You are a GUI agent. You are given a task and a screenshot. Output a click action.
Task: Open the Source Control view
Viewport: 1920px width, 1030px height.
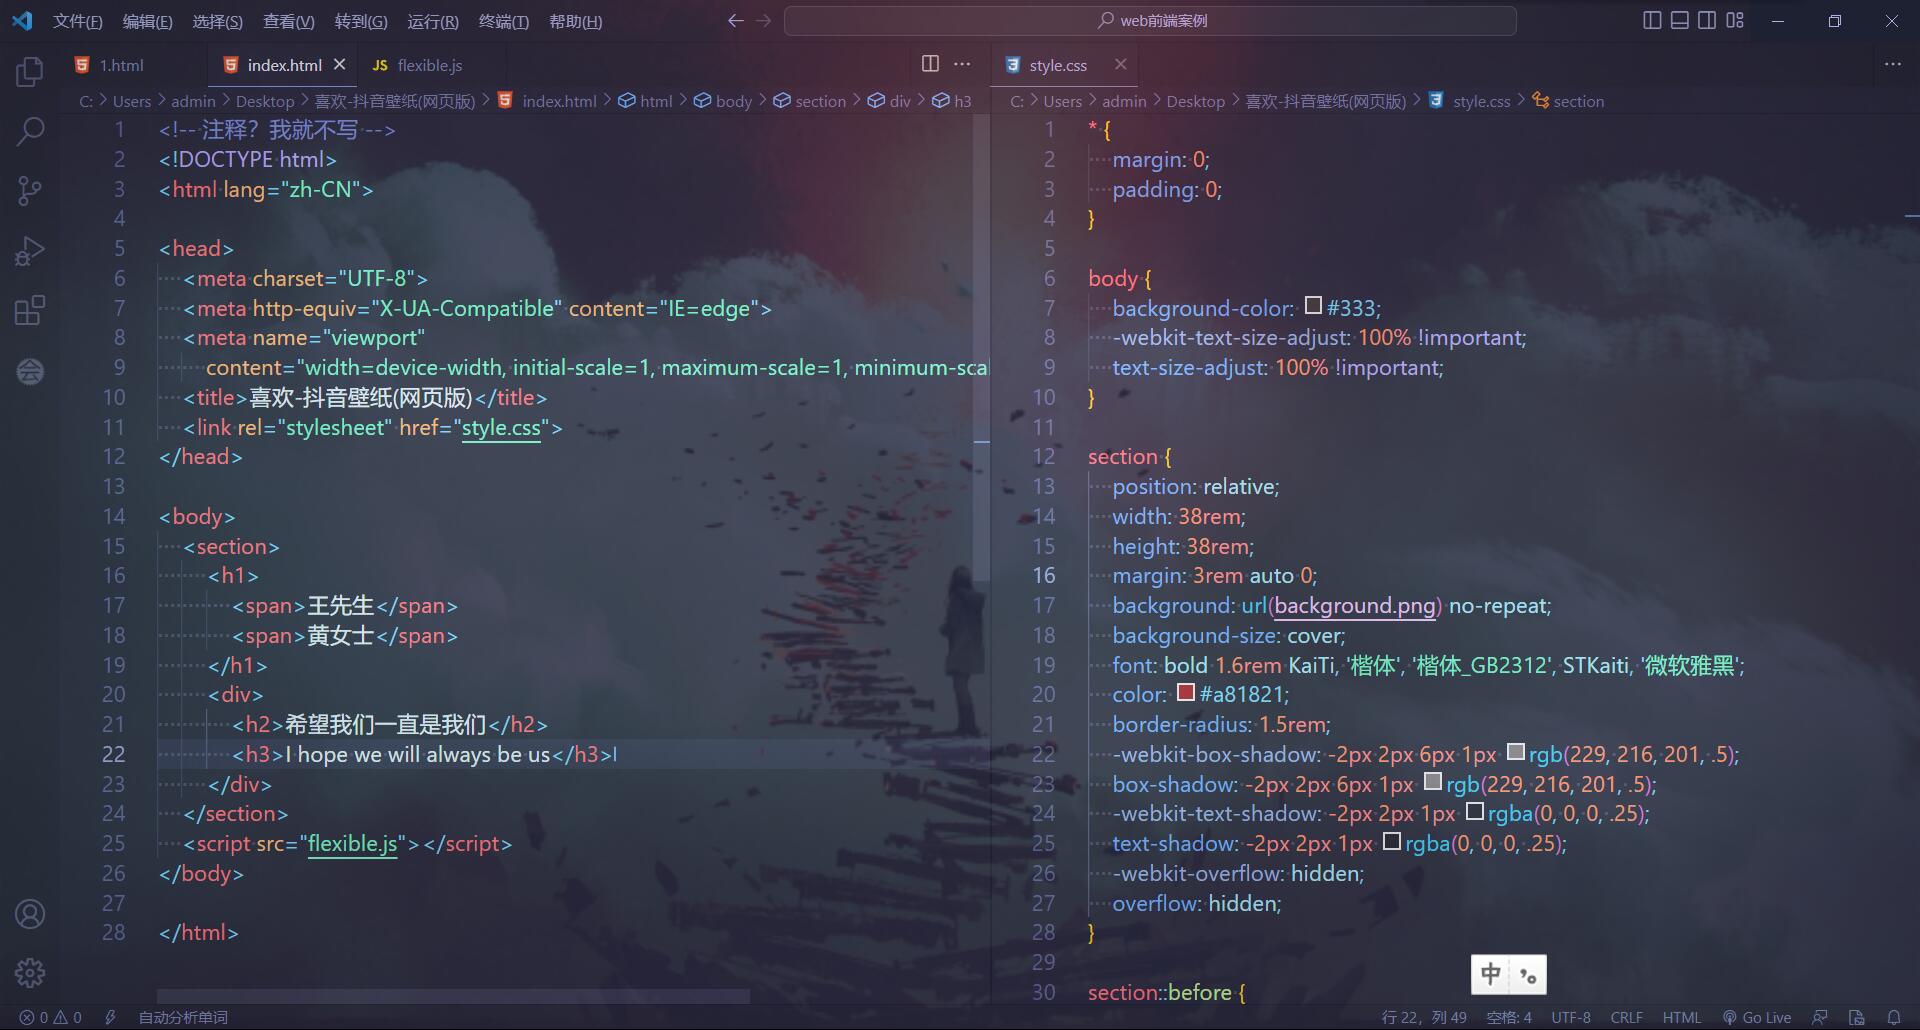[30, 191]
